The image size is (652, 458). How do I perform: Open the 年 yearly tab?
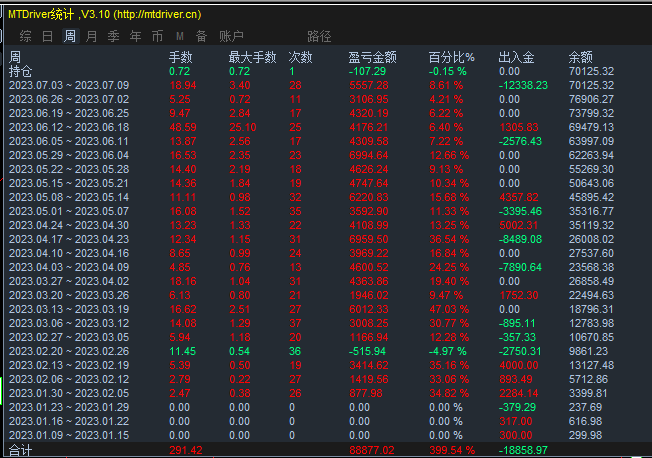point(136,36)
